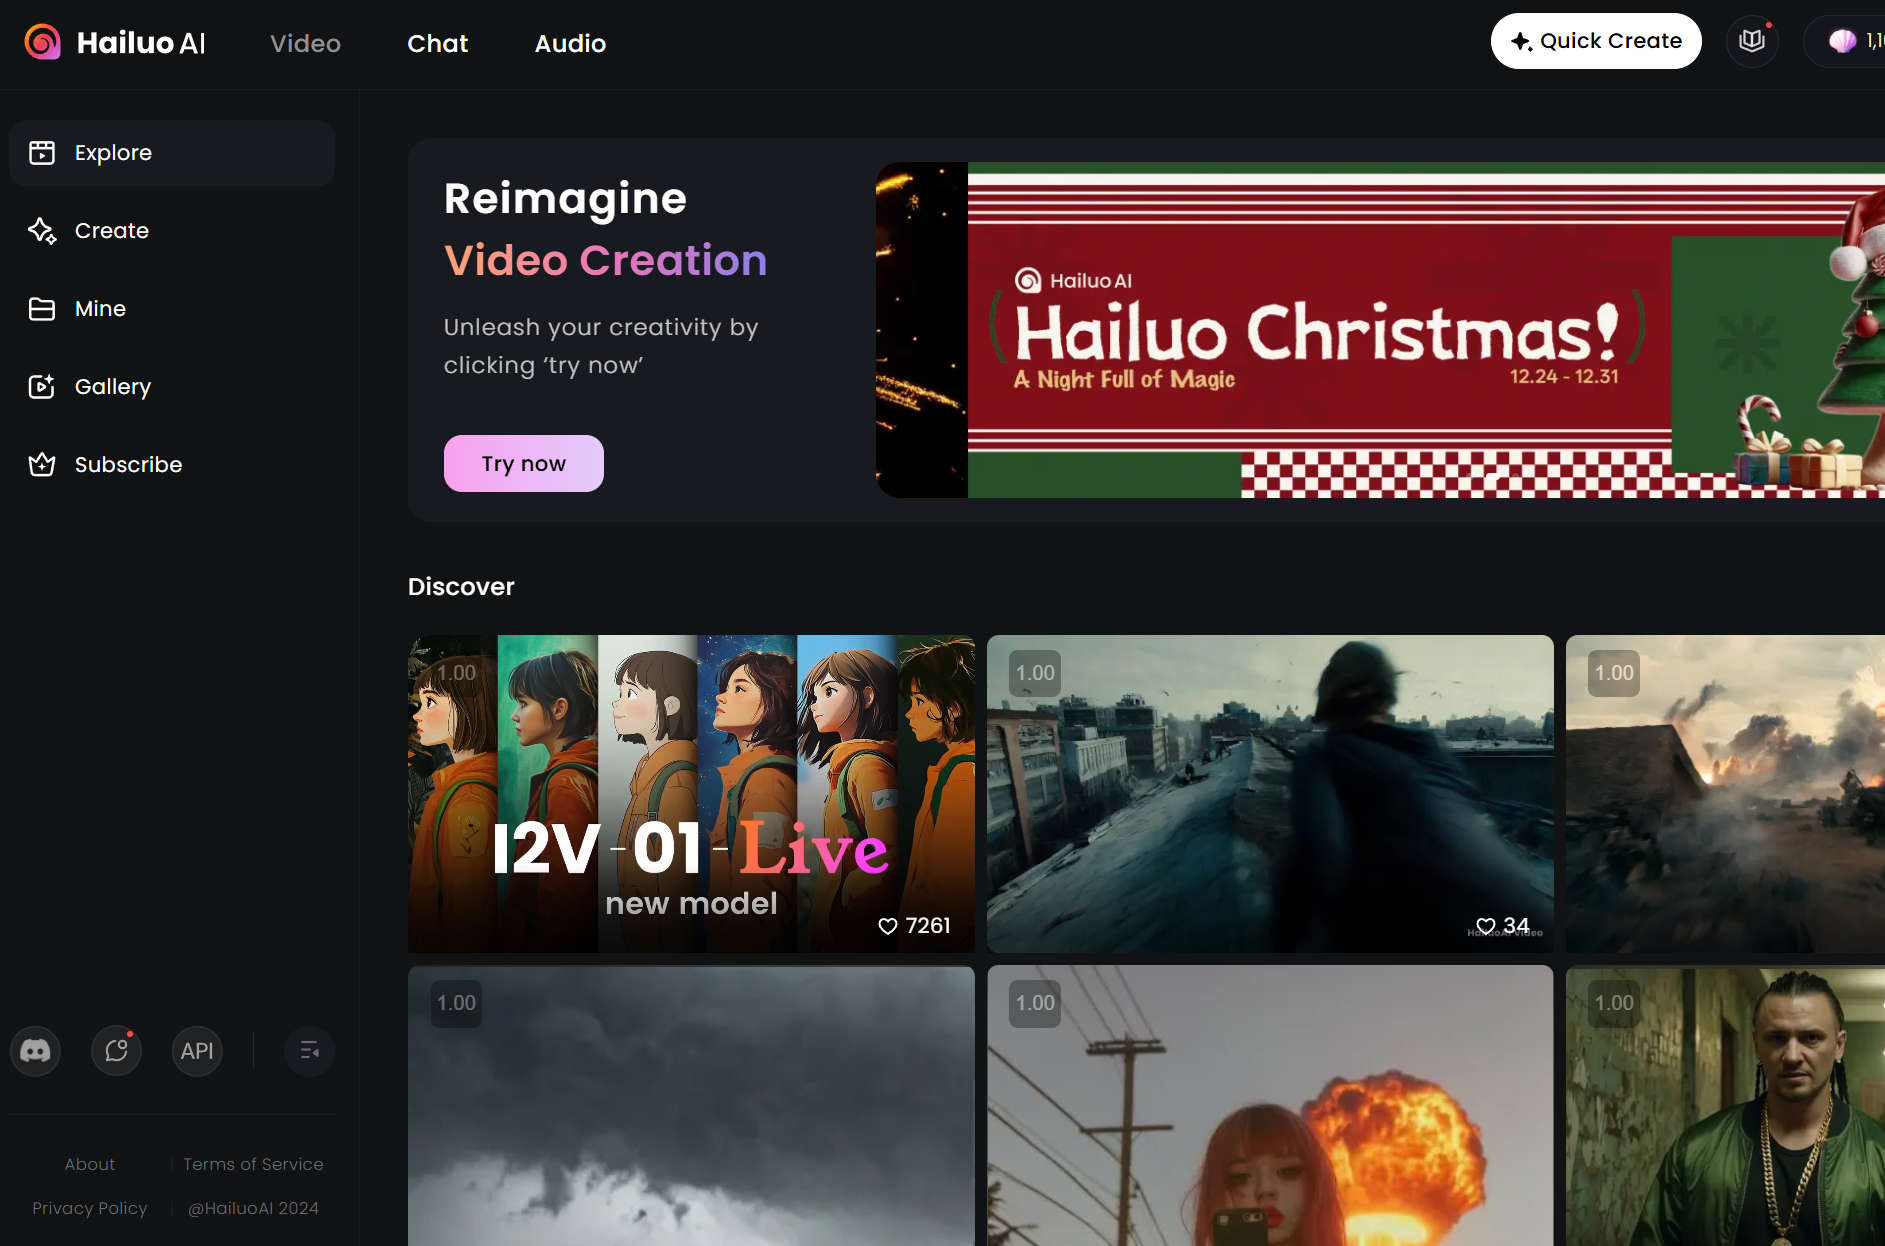The height and width of the screenshot is (1246, 1885).
Task: Click the Discover section heading
Action: coord(461,587)
